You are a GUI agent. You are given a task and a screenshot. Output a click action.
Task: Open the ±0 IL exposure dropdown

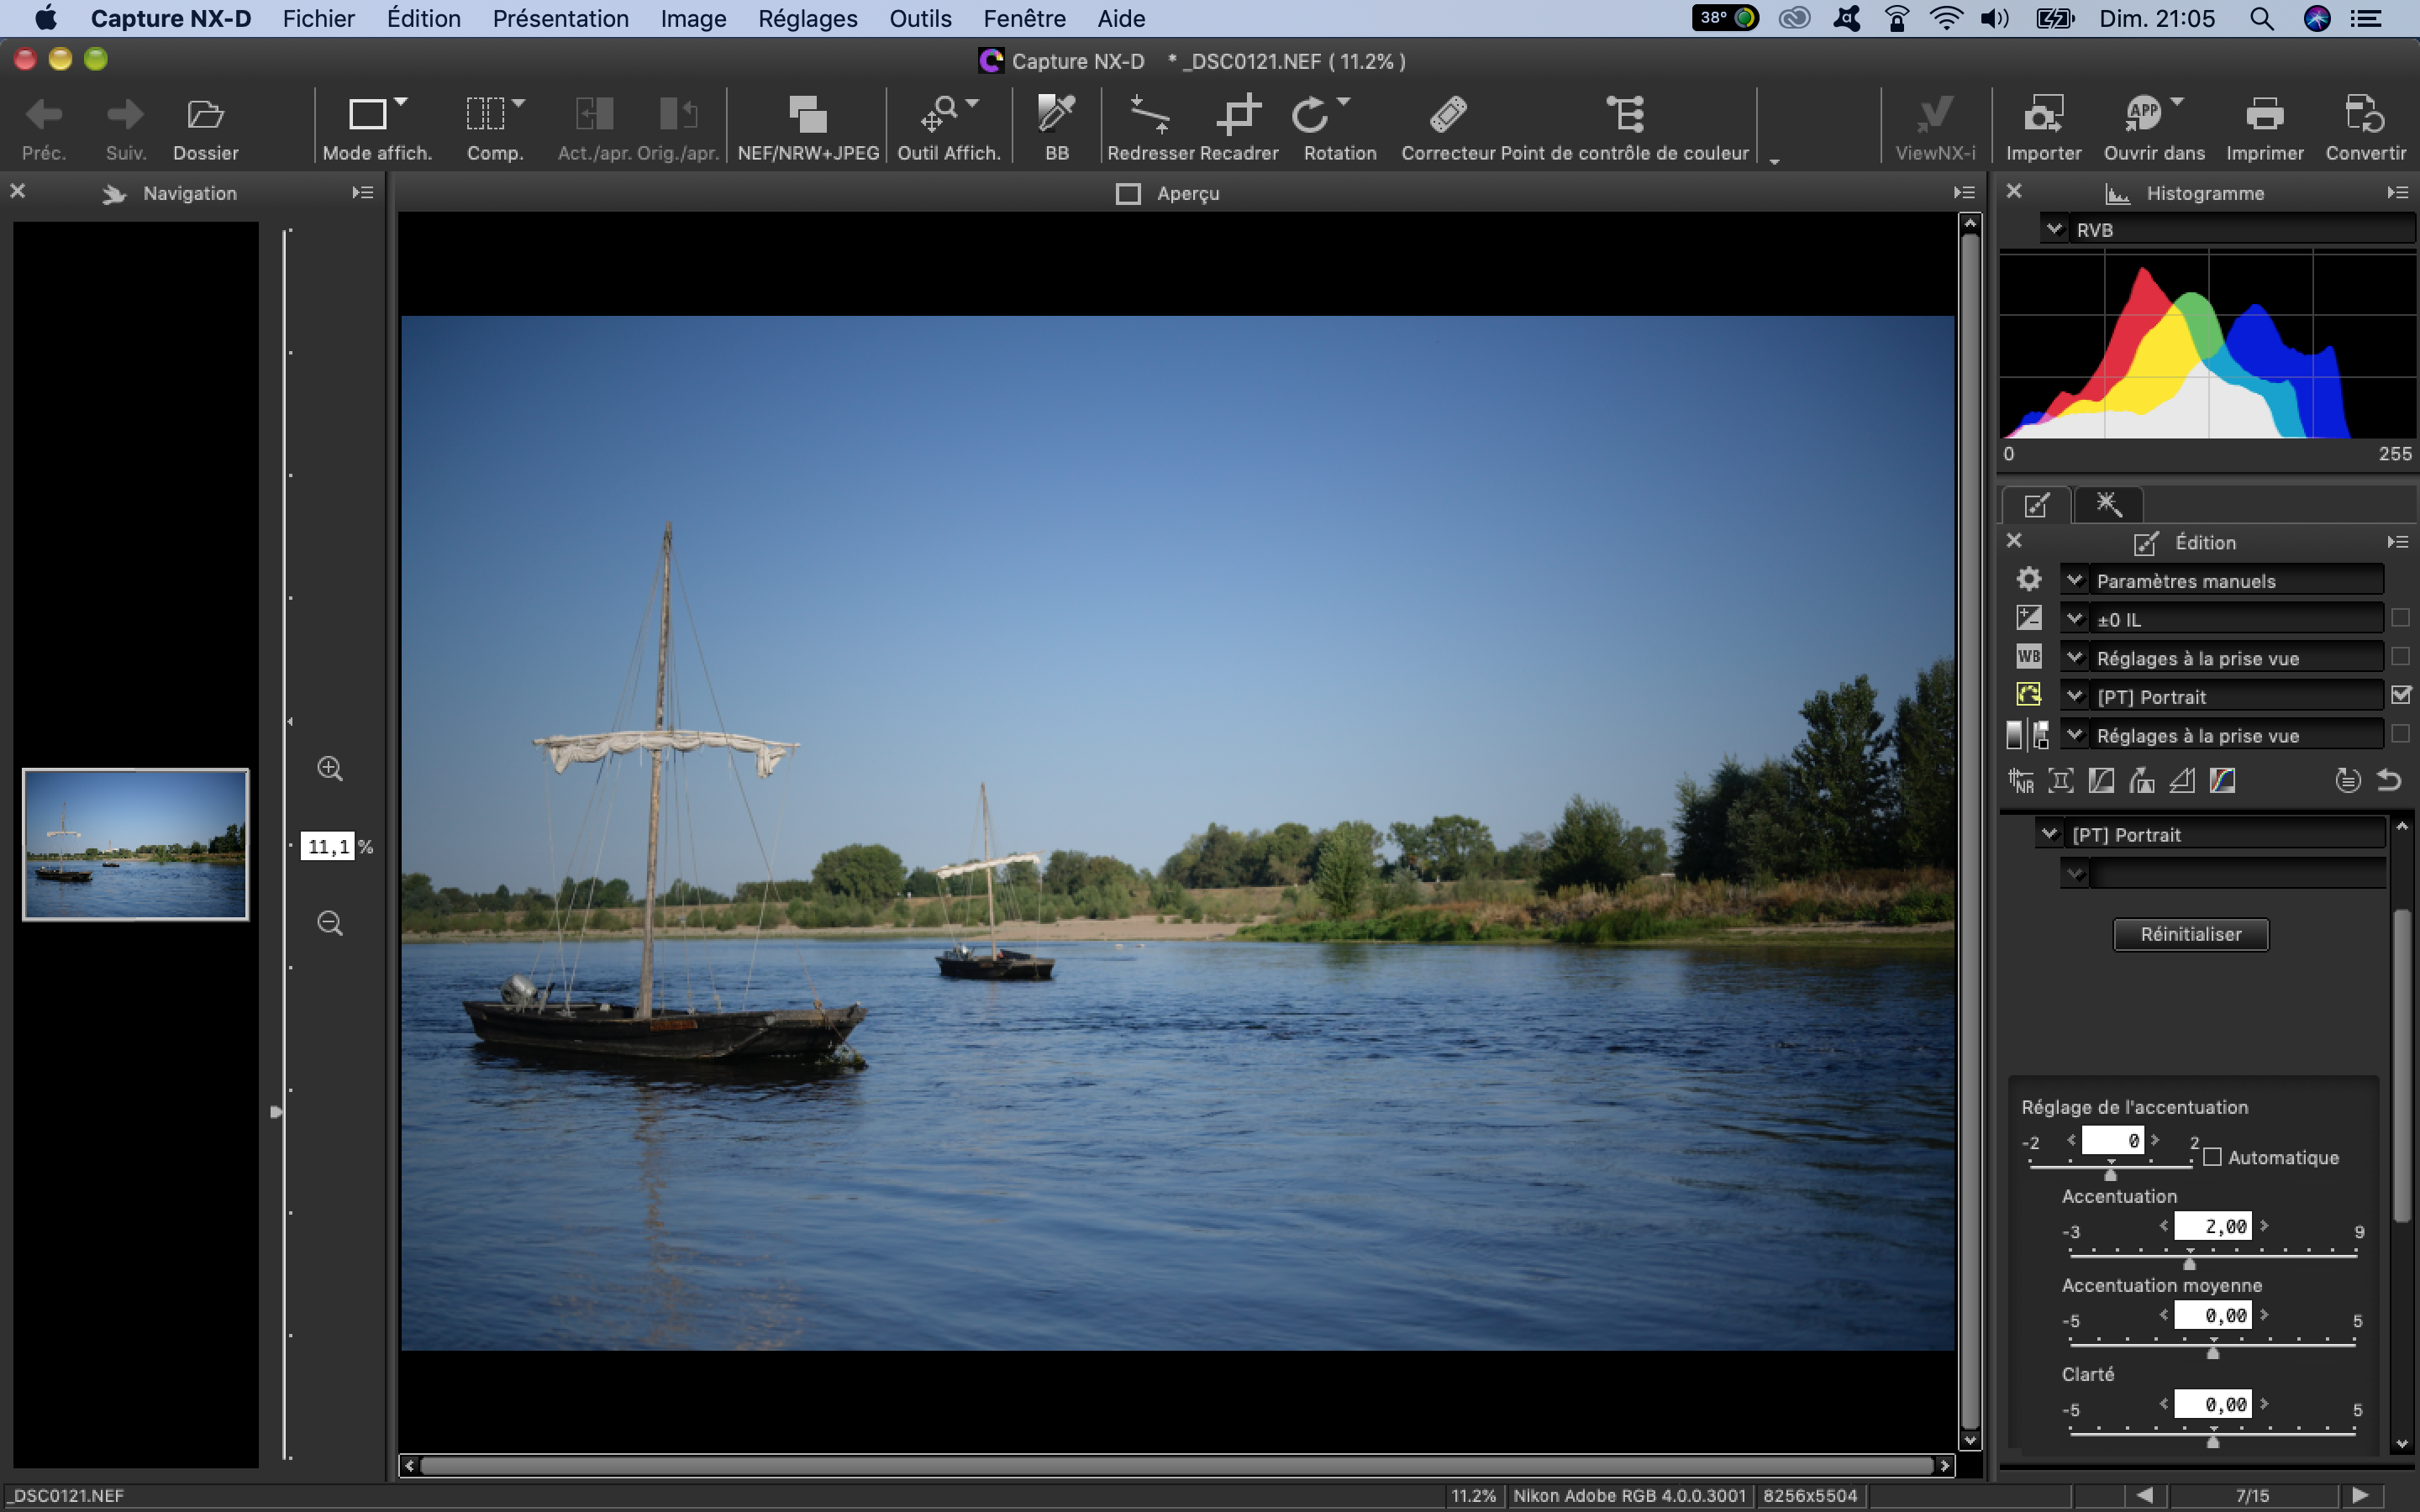pyautogui.click(x=2222, y=619)
